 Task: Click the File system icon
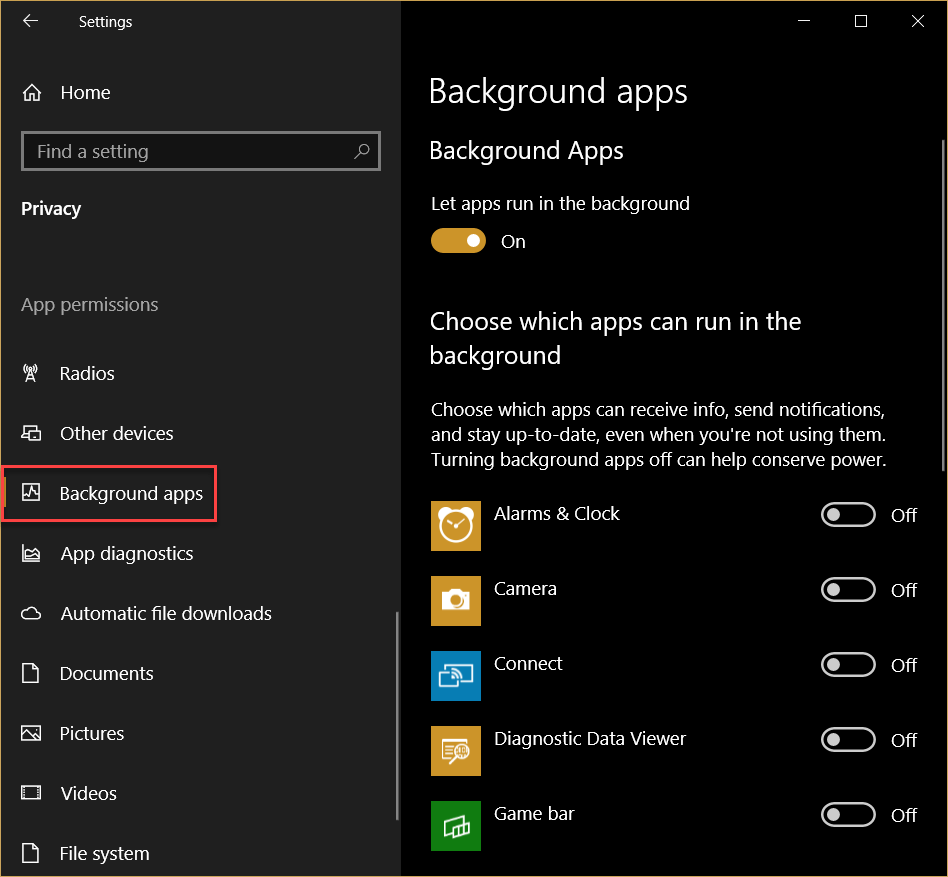point(30,853)
